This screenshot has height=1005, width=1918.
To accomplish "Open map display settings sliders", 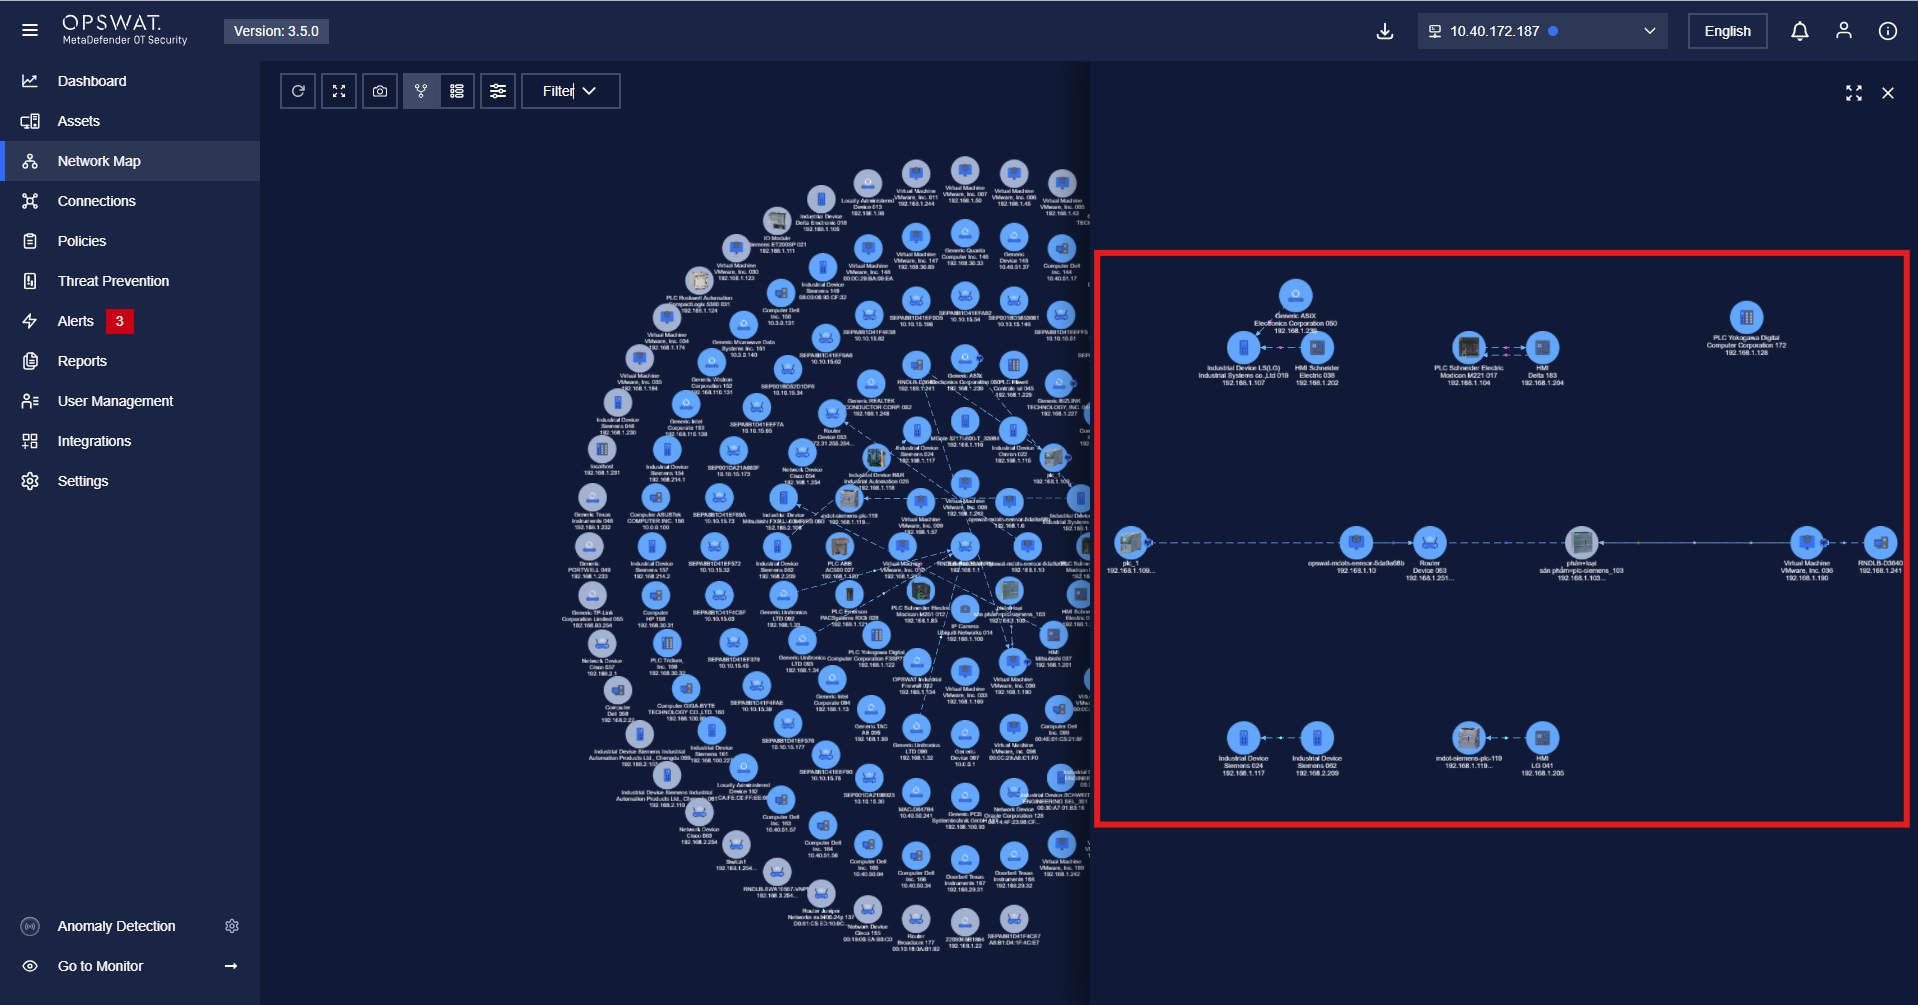I will tap(498, 91).
